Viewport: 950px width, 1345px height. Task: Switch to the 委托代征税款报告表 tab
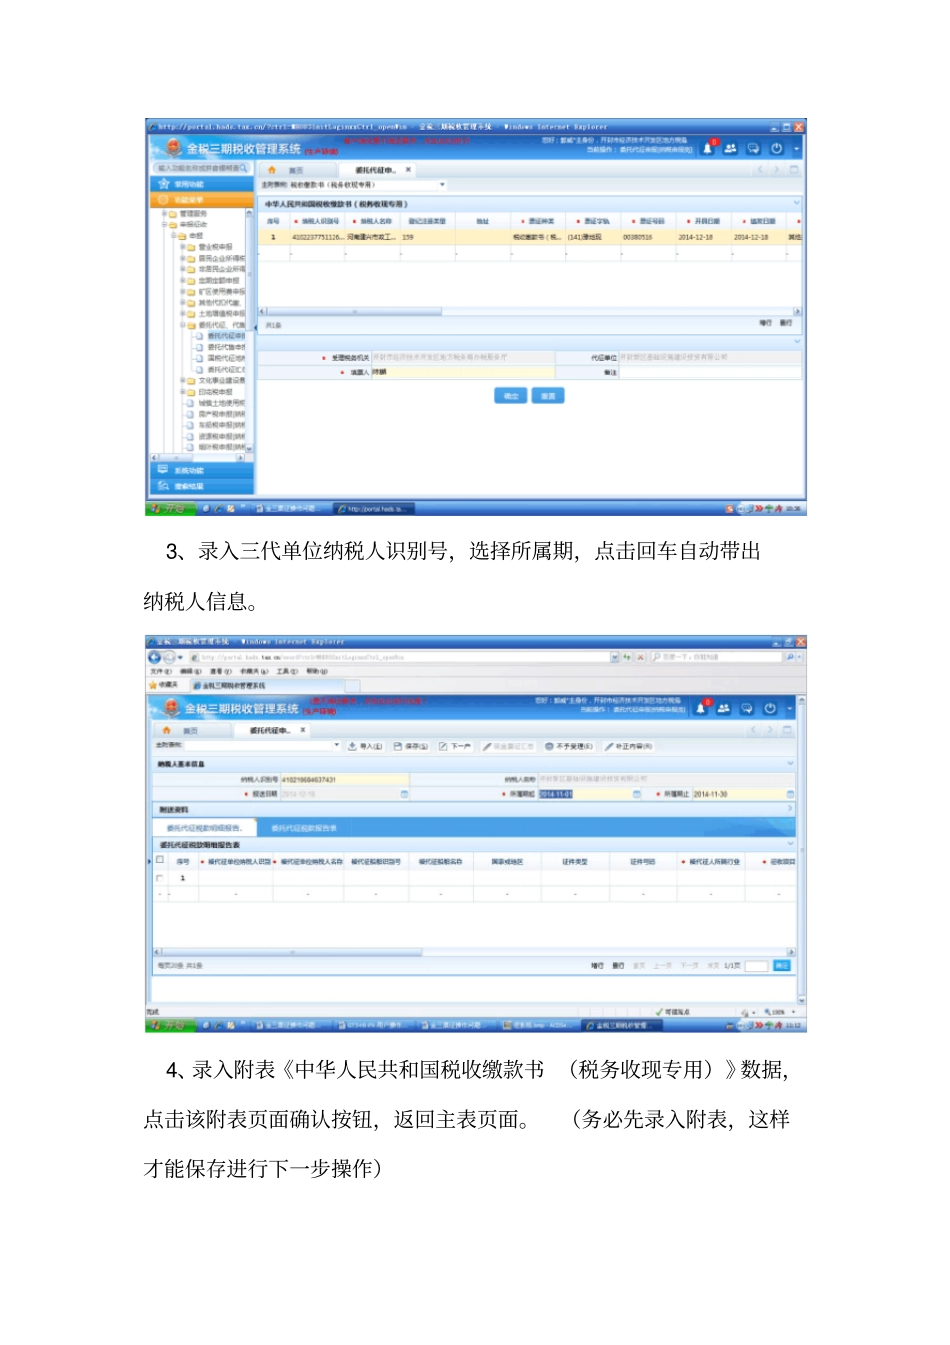304,828
